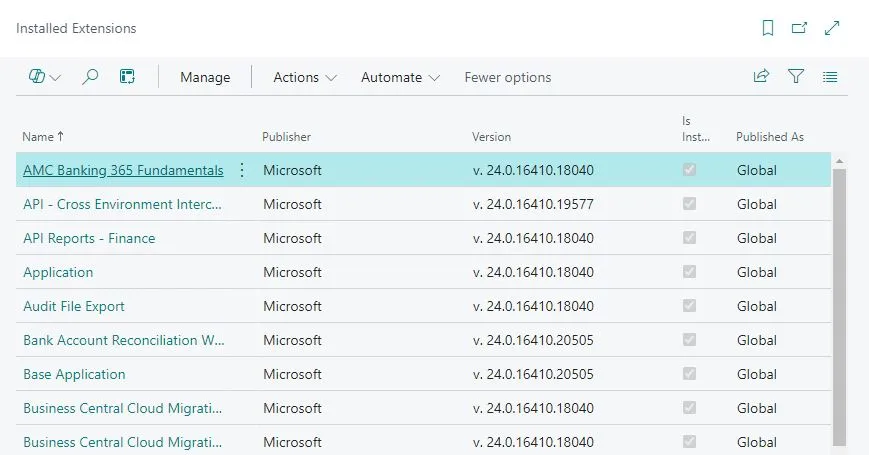This screenshot has height=455, width=869.
Task: Open the Manage menu
Action: (205, 77)
